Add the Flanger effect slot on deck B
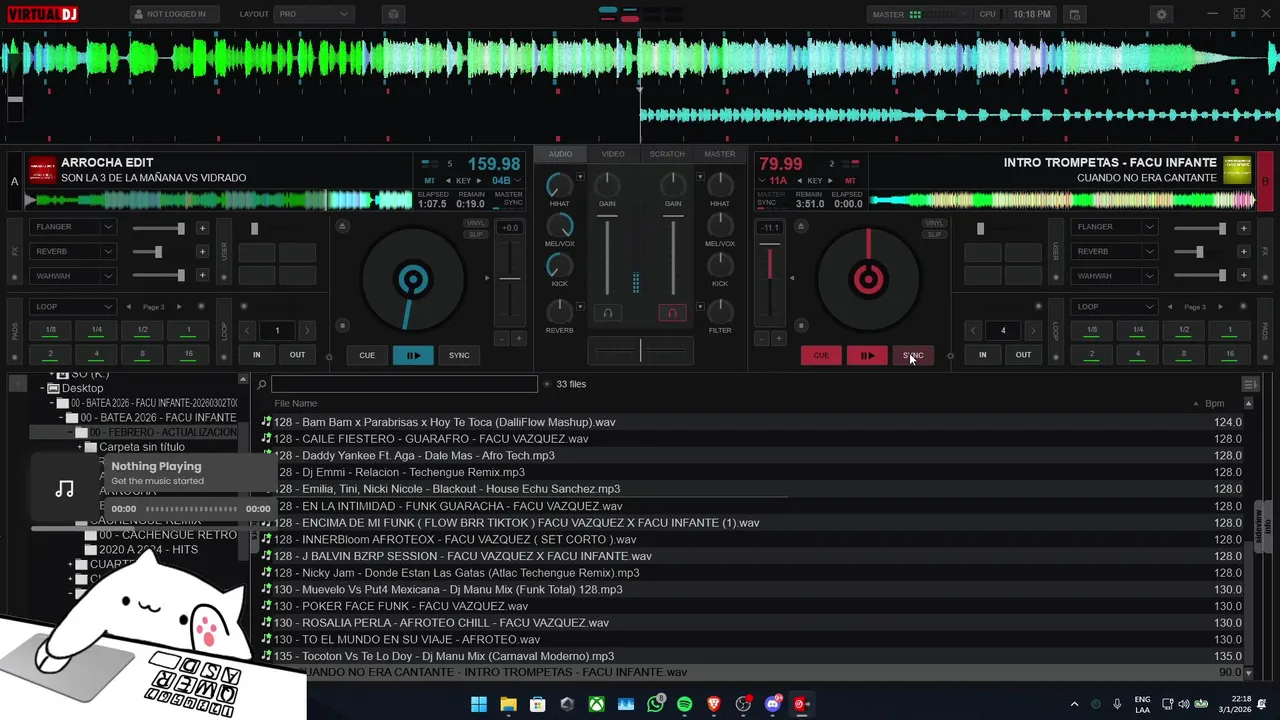Viewport: 1280px width, 720px height. [x=1243, y=228]
